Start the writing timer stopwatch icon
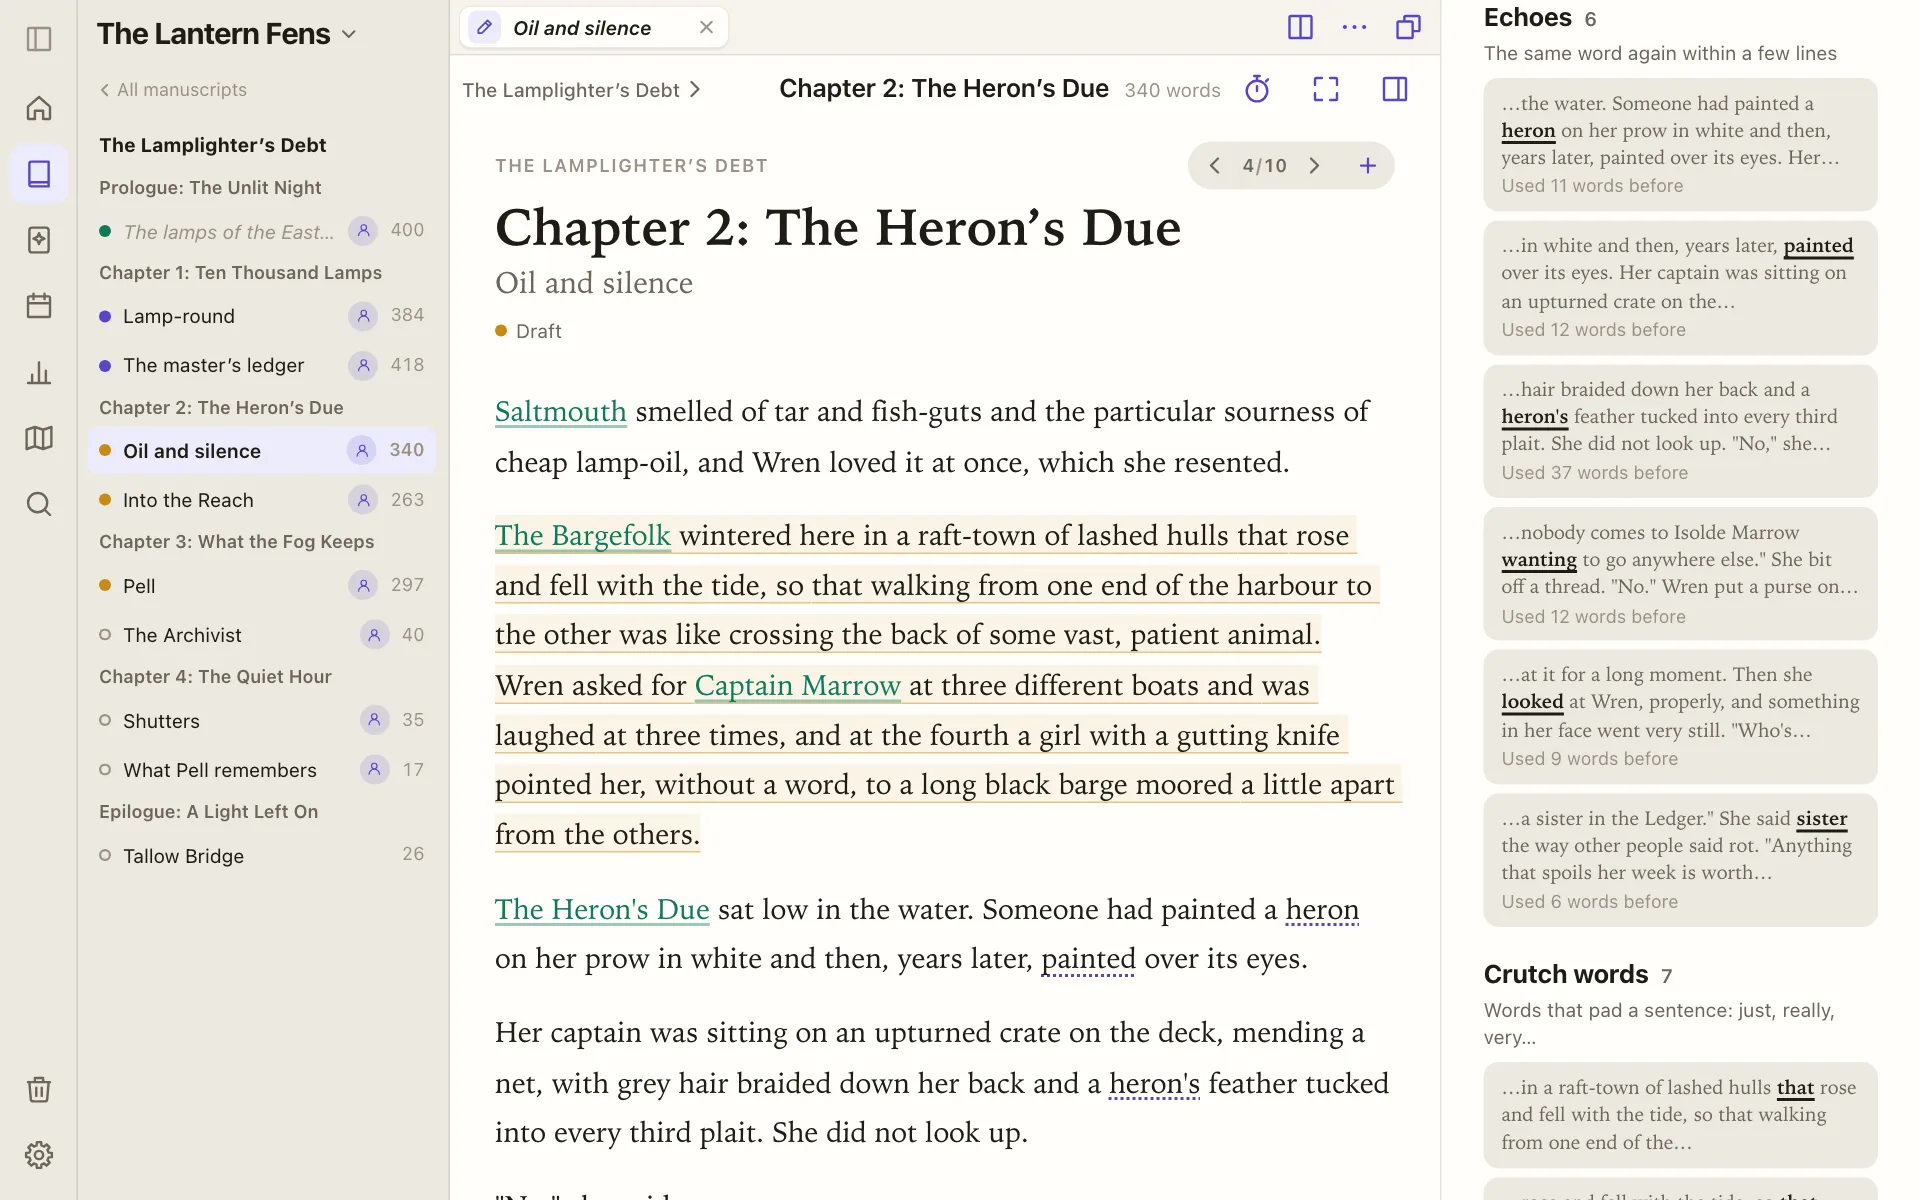1920x1200 pixels. (x=1257, y=89)
